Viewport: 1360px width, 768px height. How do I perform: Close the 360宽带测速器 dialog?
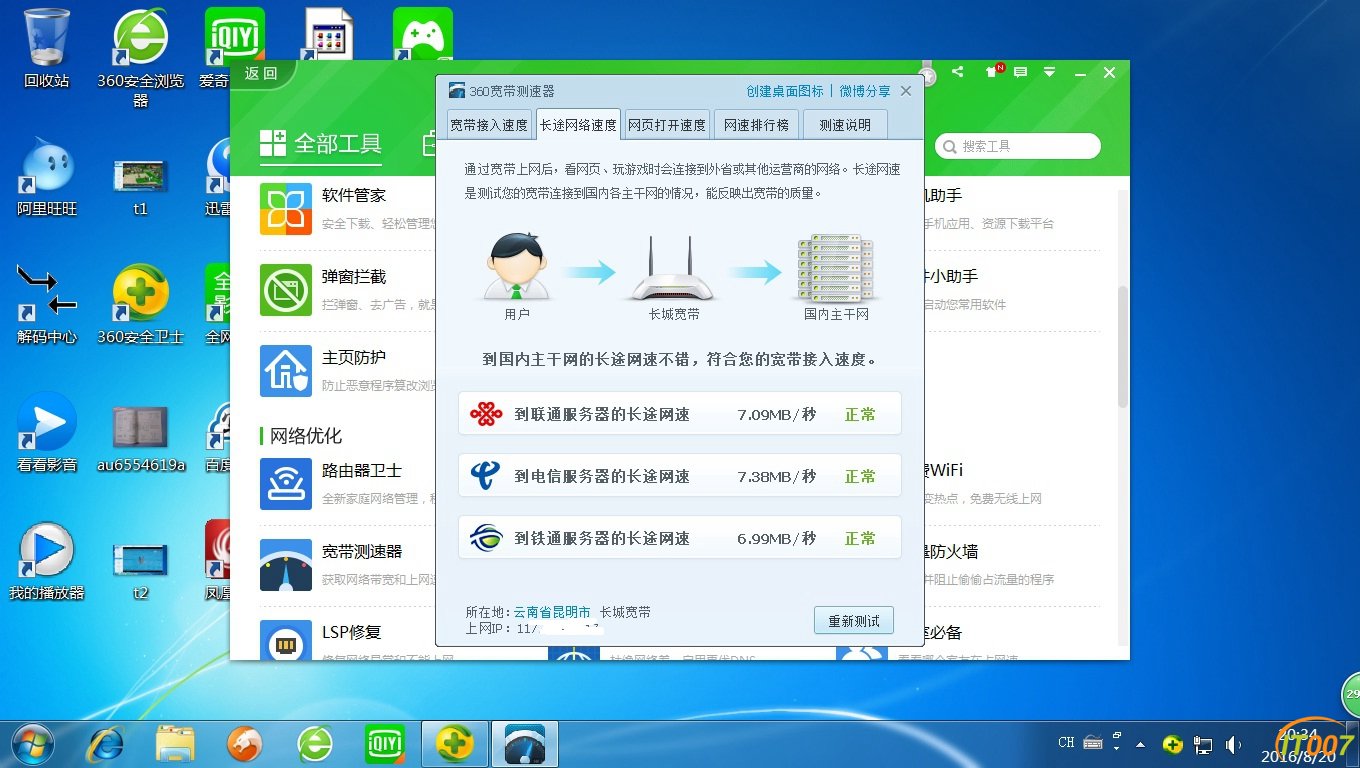pyautogui.click(x=906, y=91)
